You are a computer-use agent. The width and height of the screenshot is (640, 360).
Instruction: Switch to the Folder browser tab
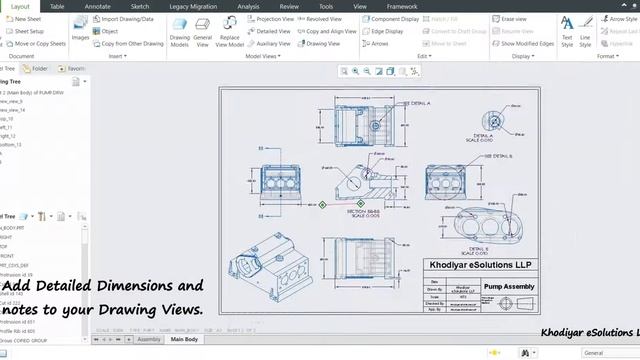click(x=36, y=69)
